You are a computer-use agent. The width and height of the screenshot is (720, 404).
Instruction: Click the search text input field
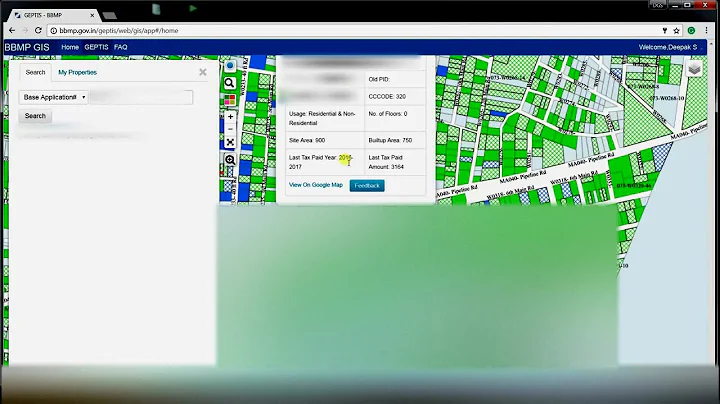(x=141, y=97)
